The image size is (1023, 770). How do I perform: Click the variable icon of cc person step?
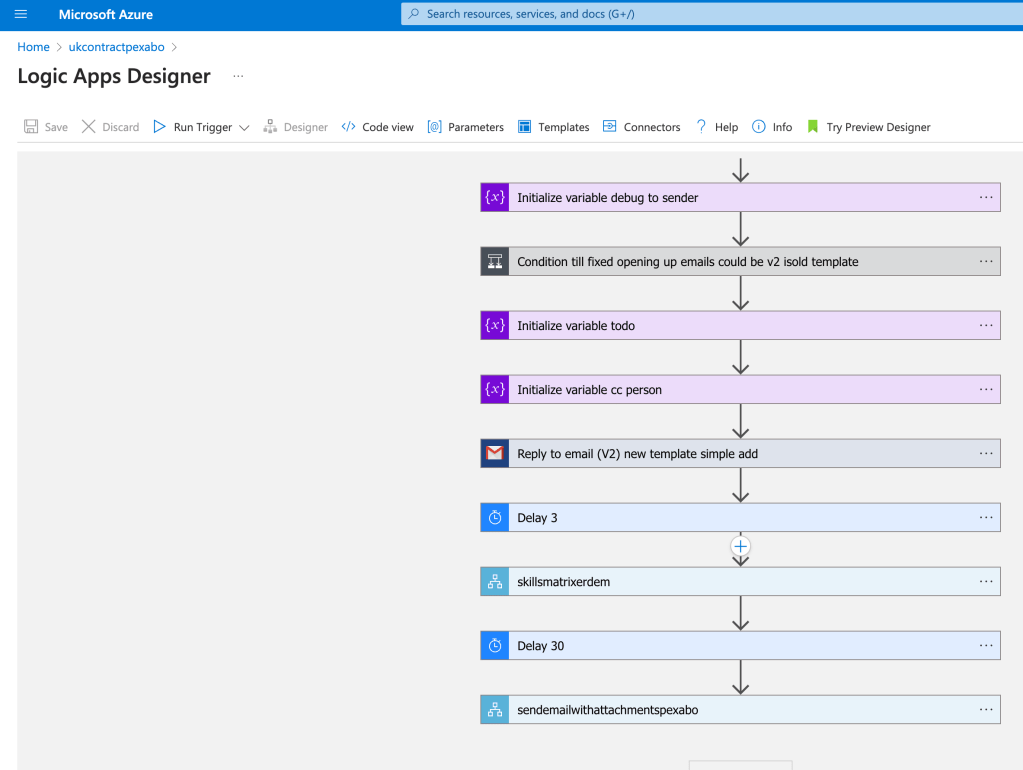coord(495,390)
